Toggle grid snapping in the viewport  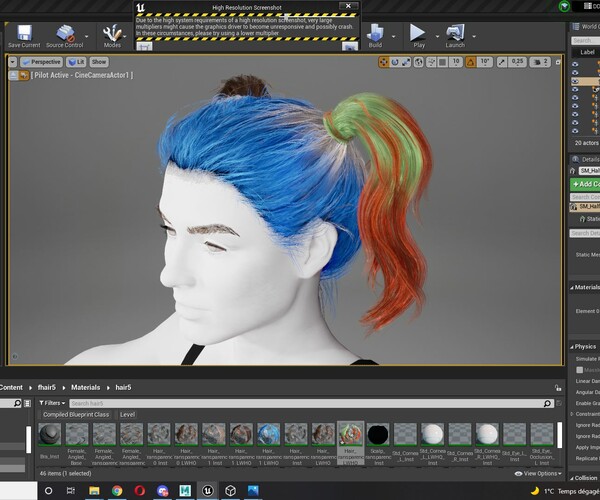(x=443, y=62)
